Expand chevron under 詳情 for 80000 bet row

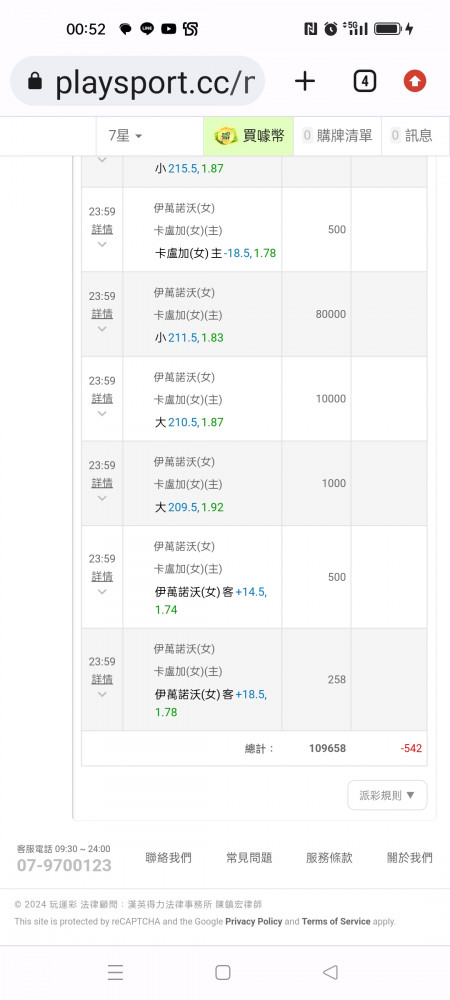(102, 329)
